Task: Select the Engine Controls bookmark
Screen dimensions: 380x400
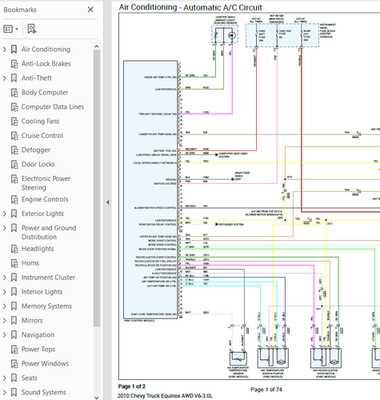Action: tap(45, 199)
